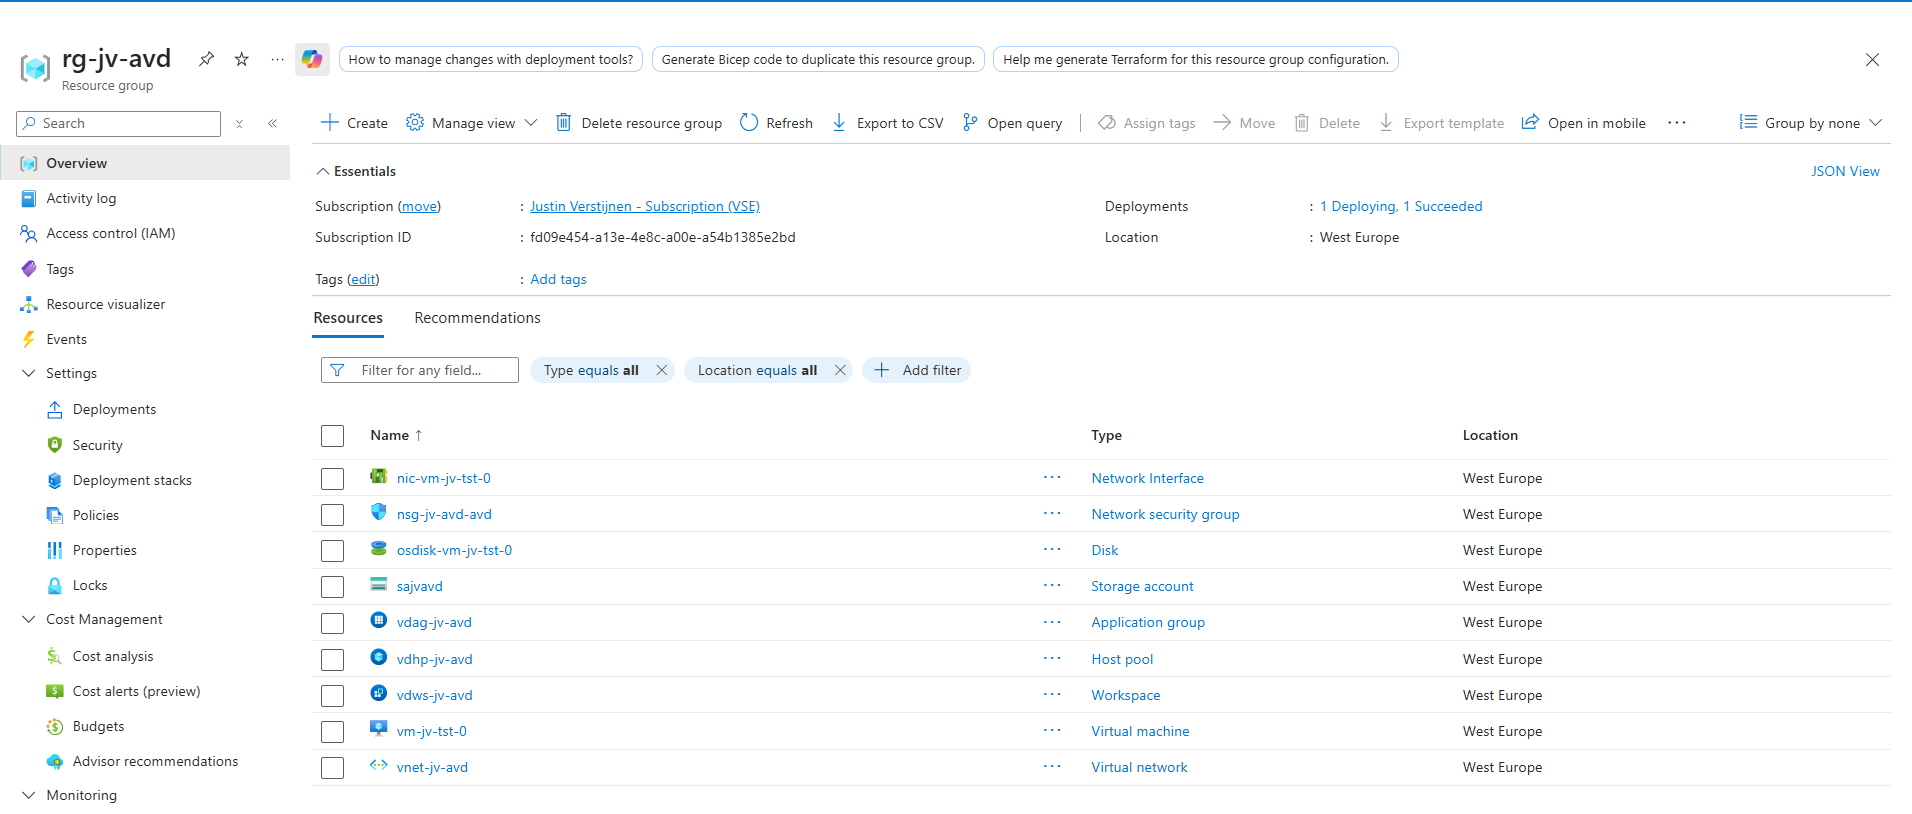1912x814 pixels.
Task: Click the Filter for any field box
Action: (420, 370)
